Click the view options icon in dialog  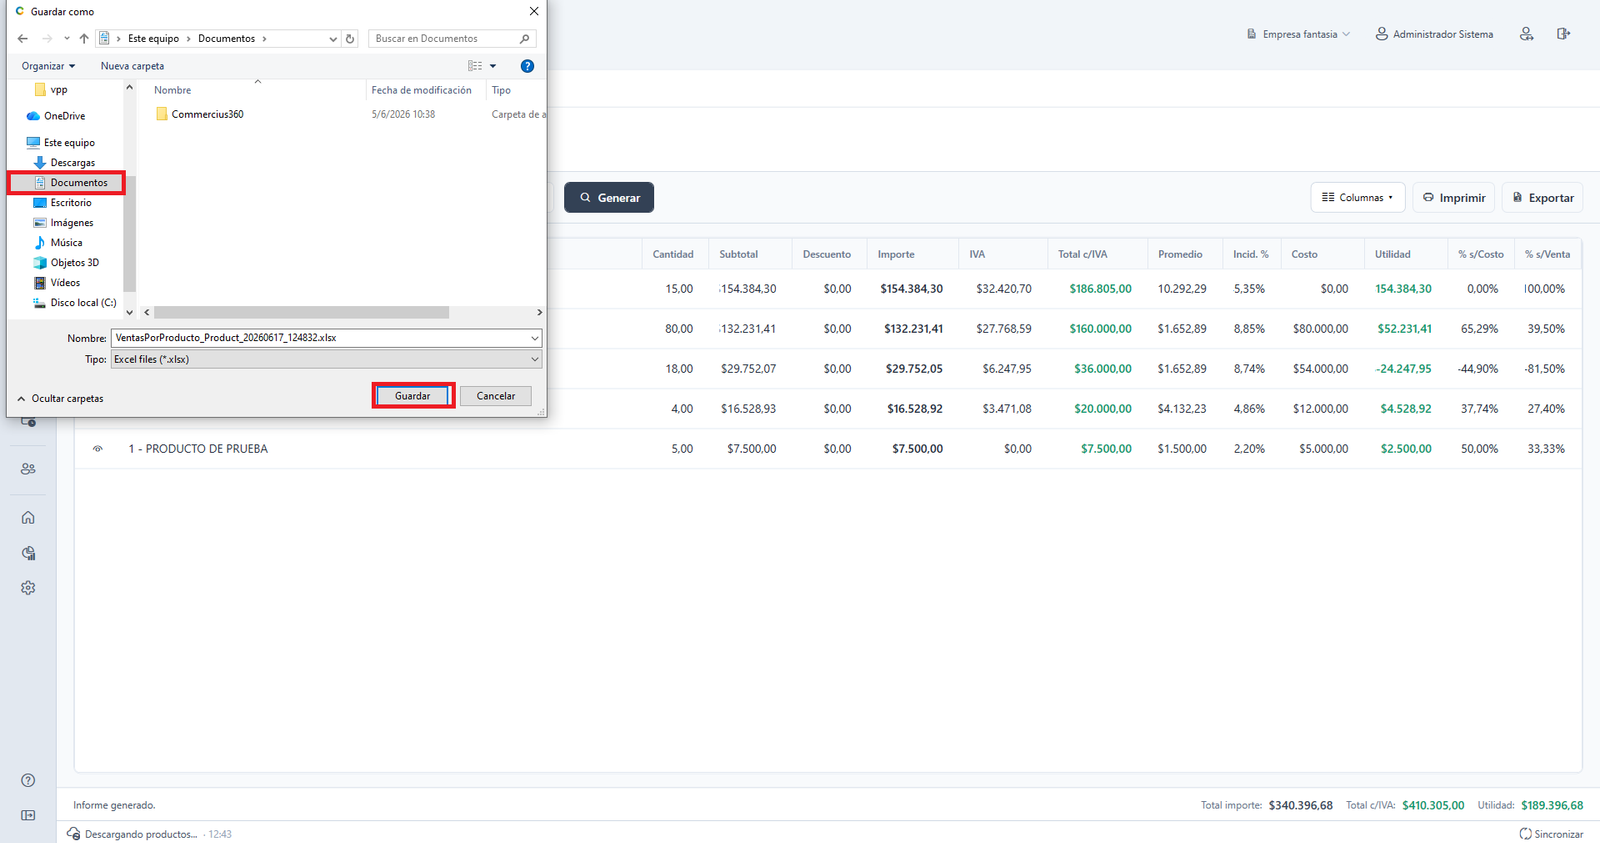pyautogui.click(x=475, y=66)
